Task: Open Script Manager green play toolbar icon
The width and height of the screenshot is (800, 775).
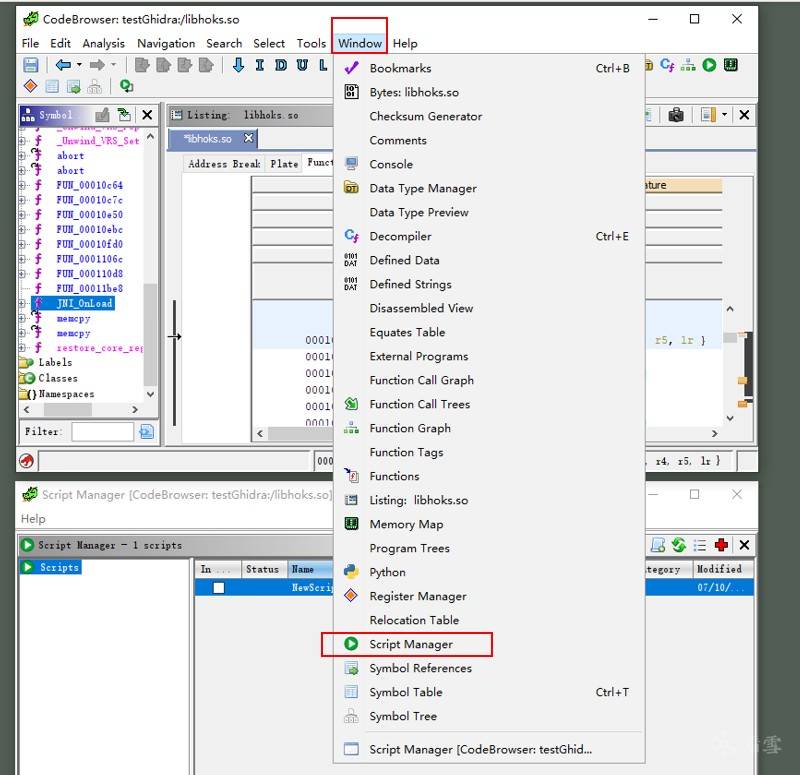Action: click(x=709, y=65)
